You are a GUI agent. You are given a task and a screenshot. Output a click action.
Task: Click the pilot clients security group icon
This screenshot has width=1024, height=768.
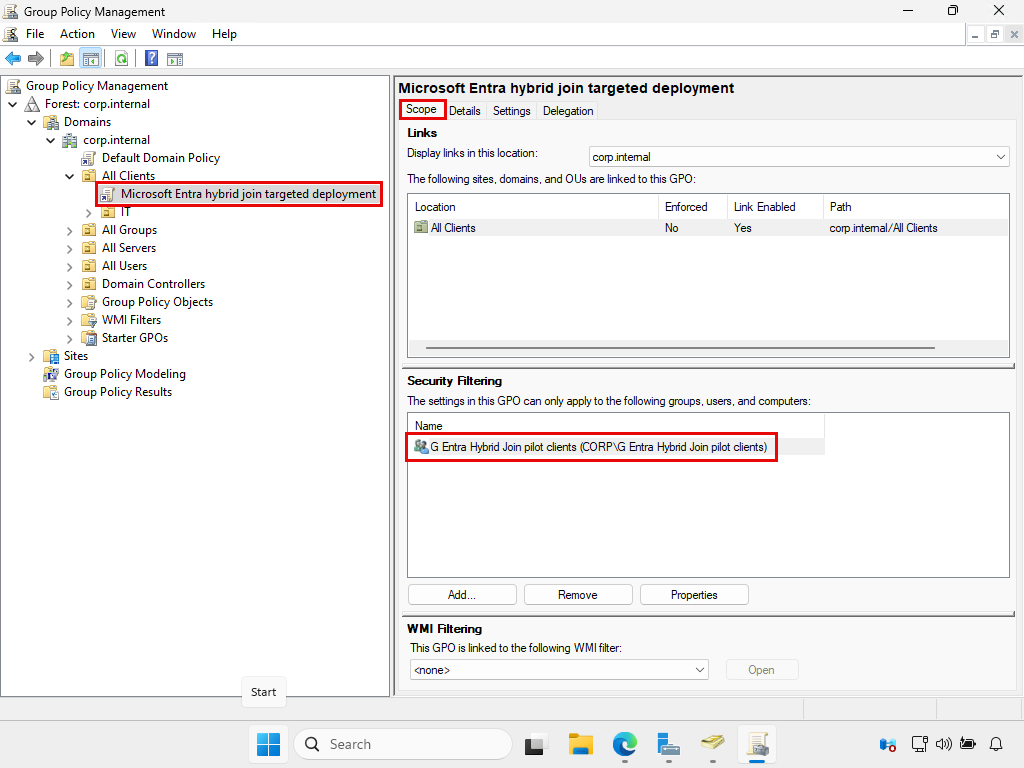421,447
